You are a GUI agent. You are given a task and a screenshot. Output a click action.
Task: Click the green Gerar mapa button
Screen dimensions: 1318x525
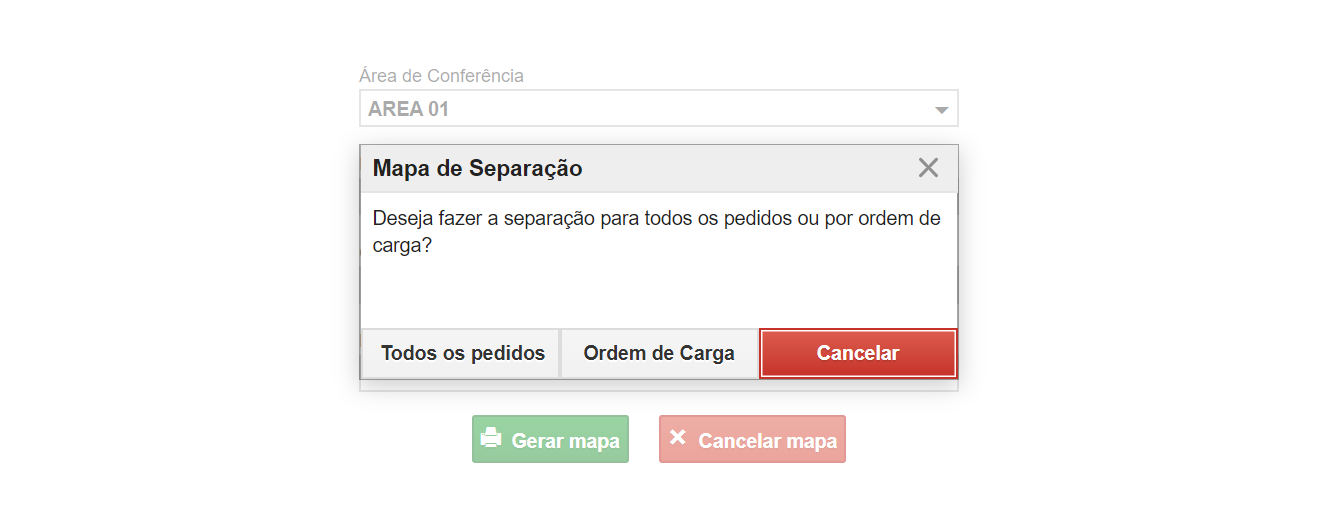(550, 439)
